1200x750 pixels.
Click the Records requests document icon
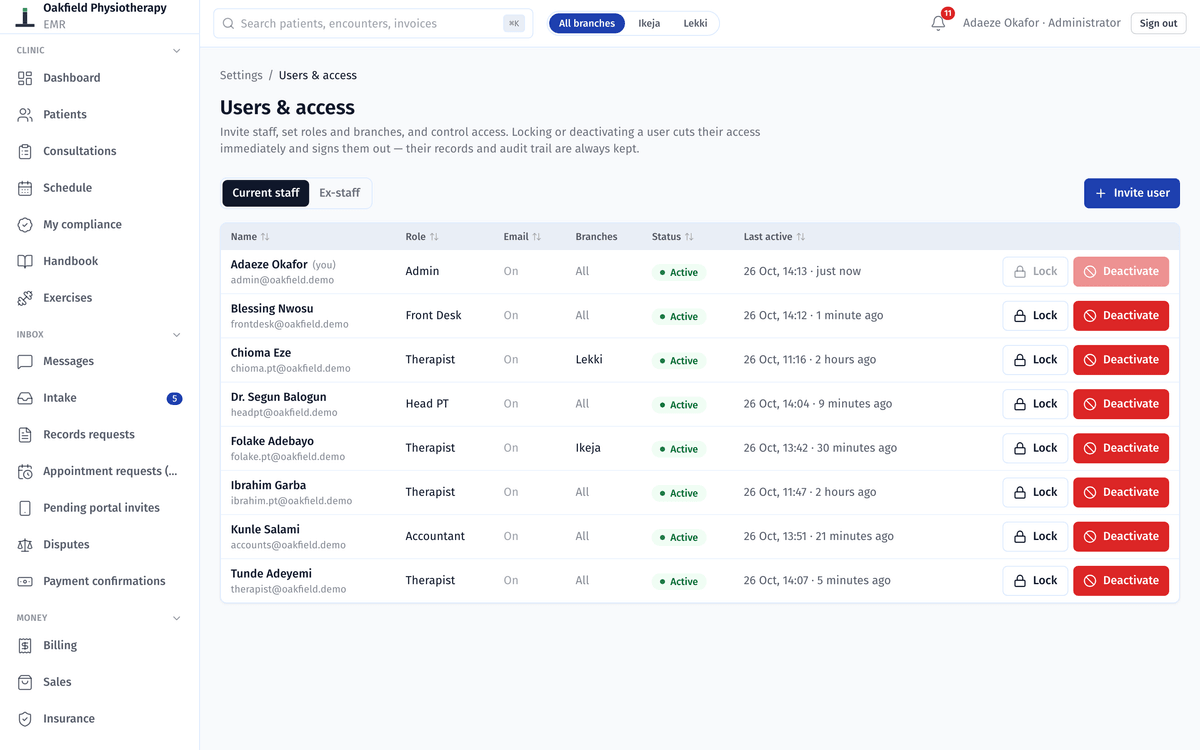pos(25,435)
